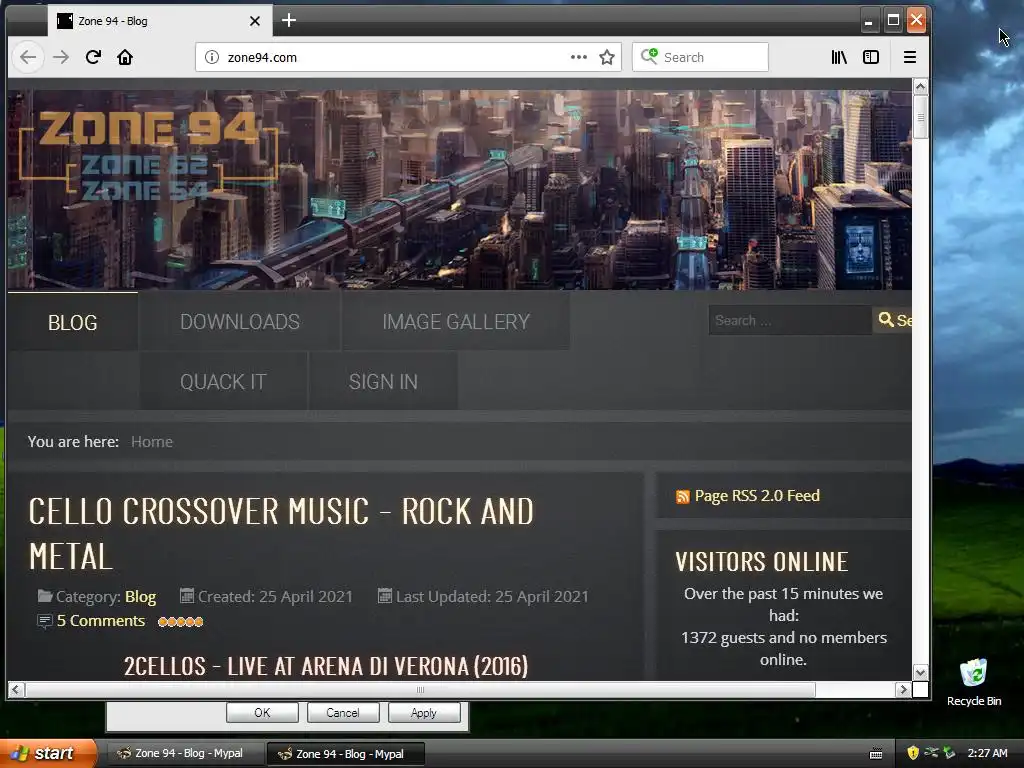This screenshot has width=1024, height=768.
Task: Click the OK button in the dialog
Action: [x=262, y=712]
